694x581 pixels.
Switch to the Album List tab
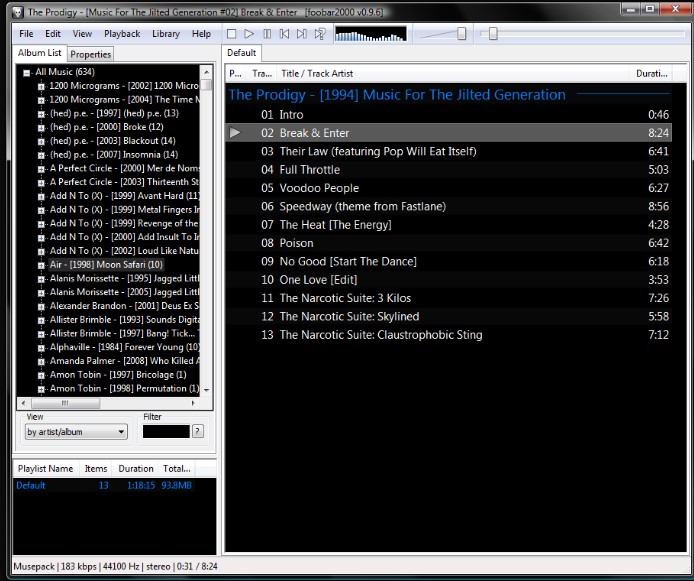click(x=39, y=53)
